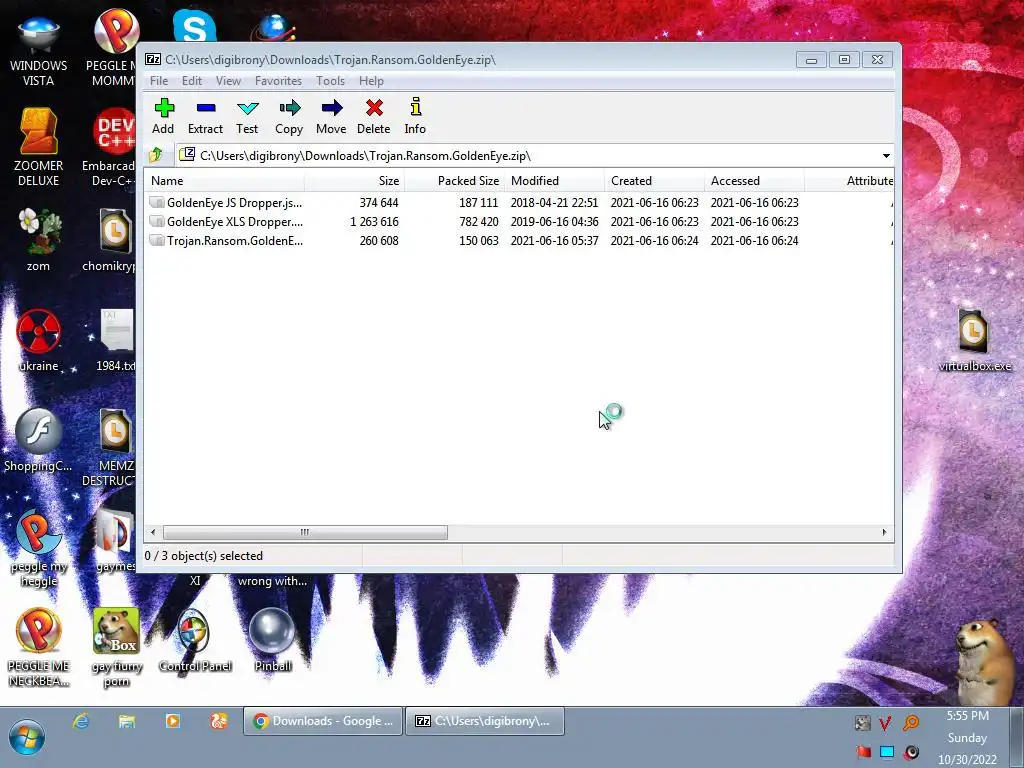Image resolution: width=1024 pixels, height=768 pixels.
Task: Click modified date 2021-06-16 05:37
Action: point(554,240)
